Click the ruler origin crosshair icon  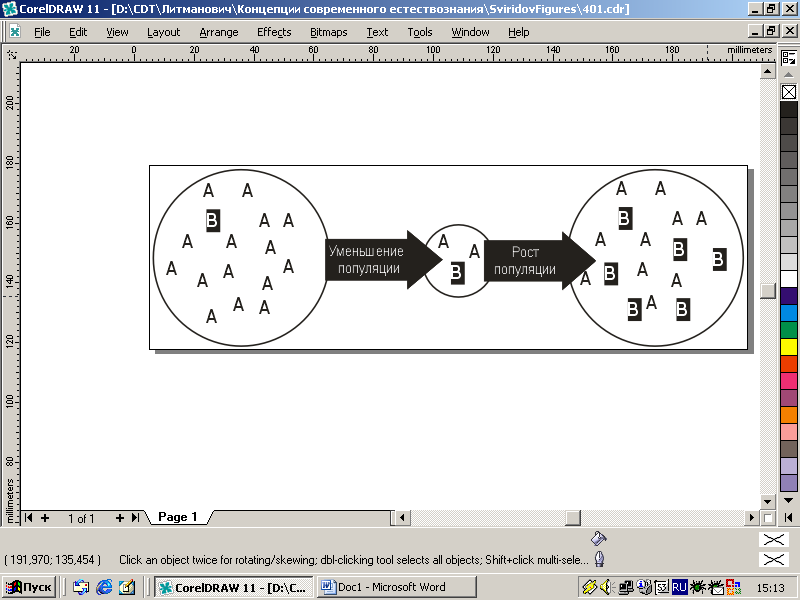point(11,54)
